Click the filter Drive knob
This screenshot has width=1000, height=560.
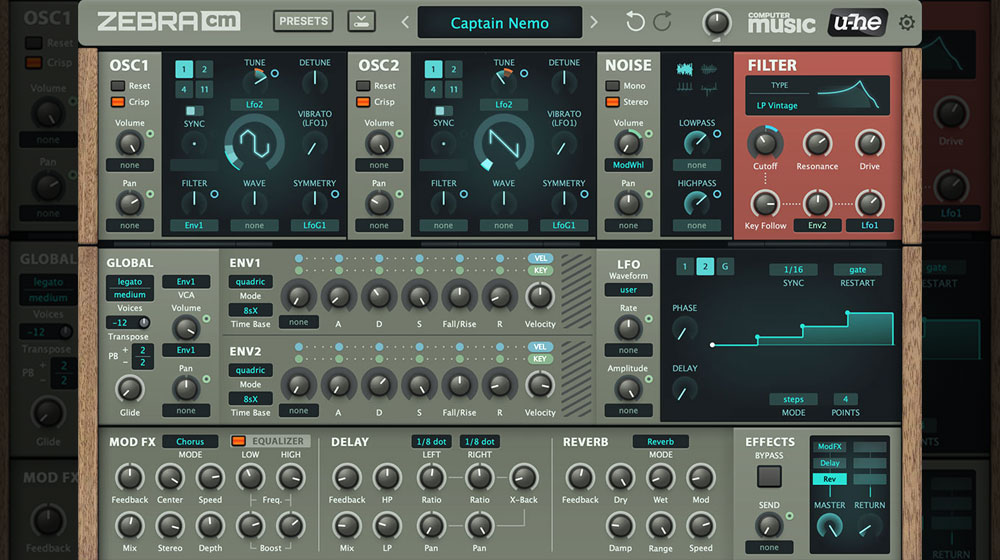(x=869, y=143)
